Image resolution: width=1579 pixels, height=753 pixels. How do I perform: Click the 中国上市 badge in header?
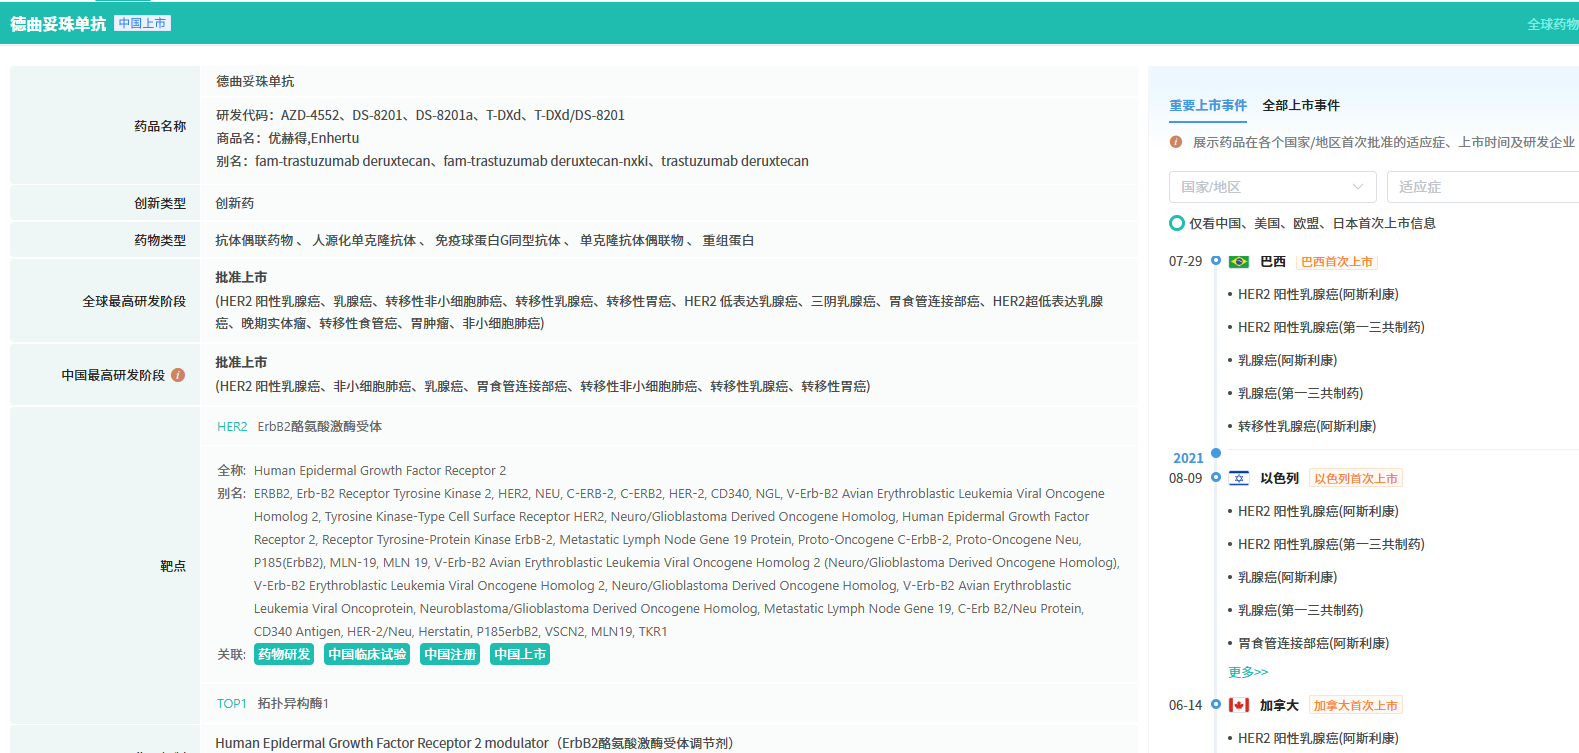pos(142,23)
